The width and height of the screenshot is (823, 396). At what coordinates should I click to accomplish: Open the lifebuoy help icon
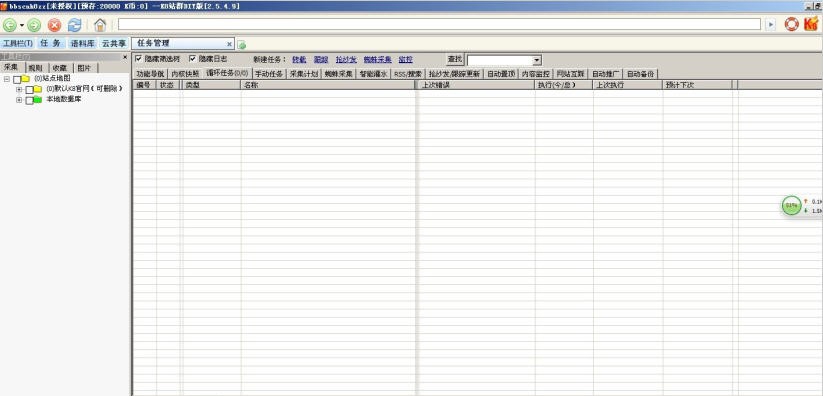[792, 24]
